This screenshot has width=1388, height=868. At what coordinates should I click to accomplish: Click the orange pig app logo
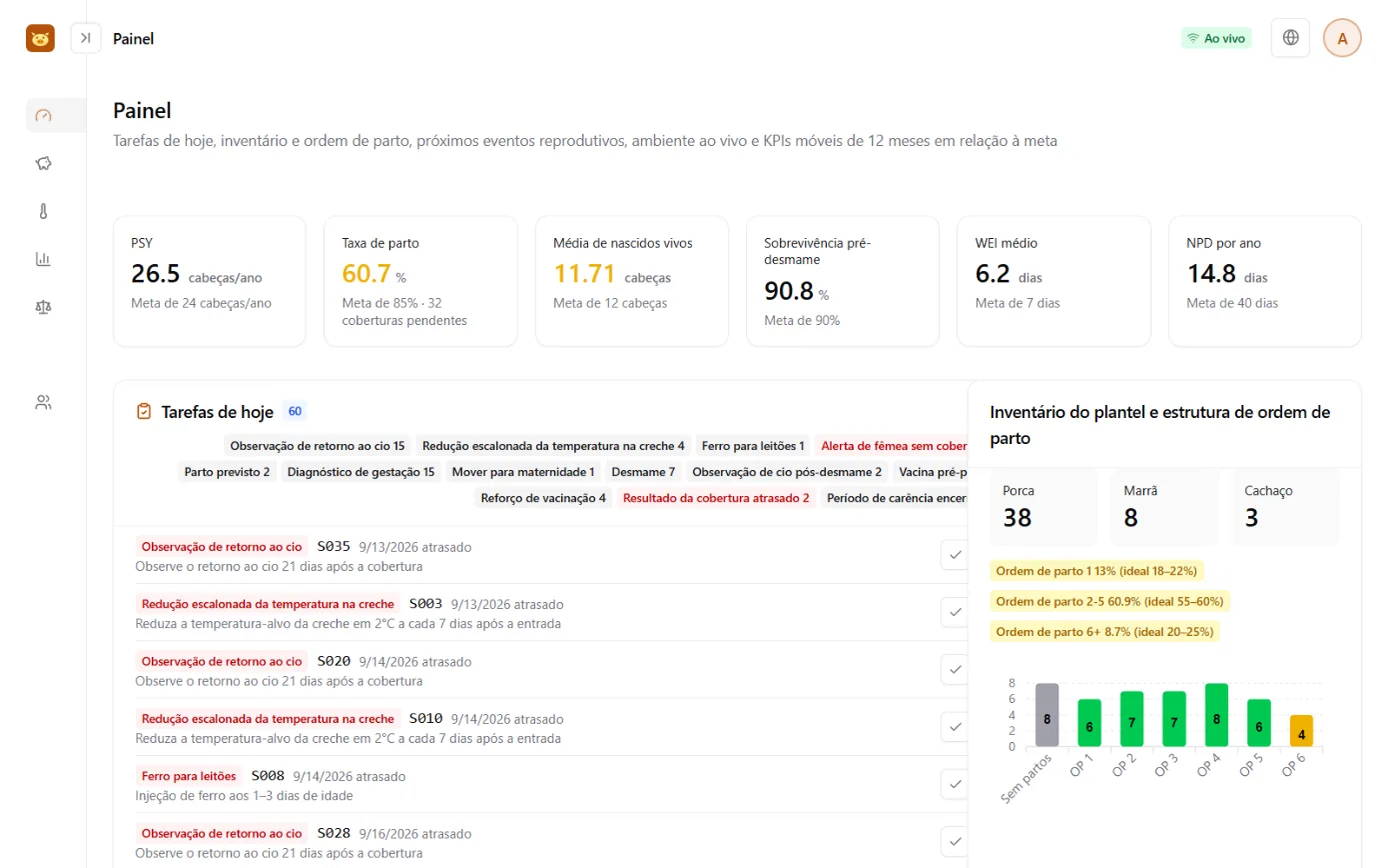click(40, 38)
